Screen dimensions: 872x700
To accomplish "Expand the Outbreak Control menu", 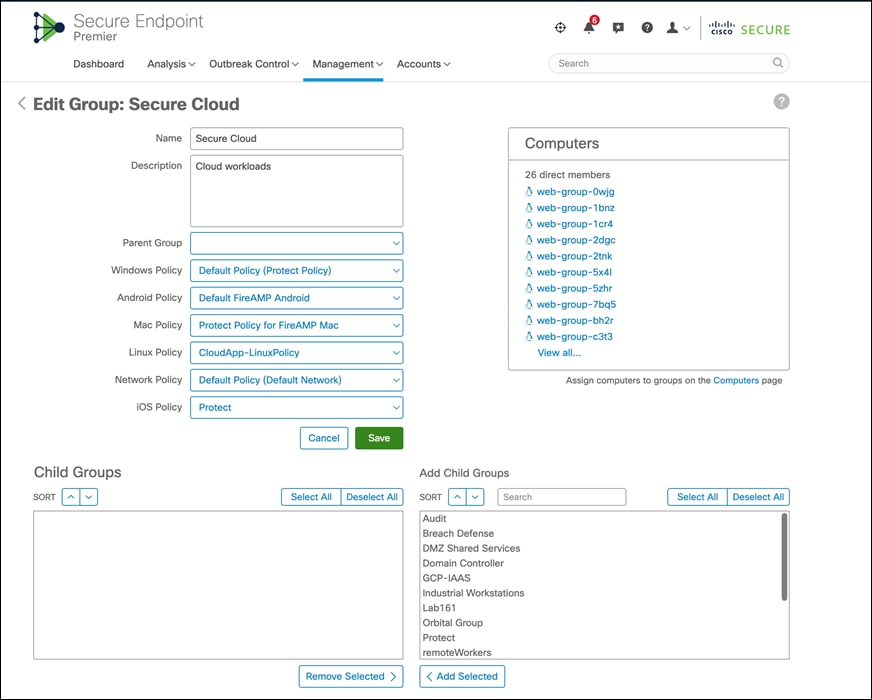I will [x=254, y=64].
